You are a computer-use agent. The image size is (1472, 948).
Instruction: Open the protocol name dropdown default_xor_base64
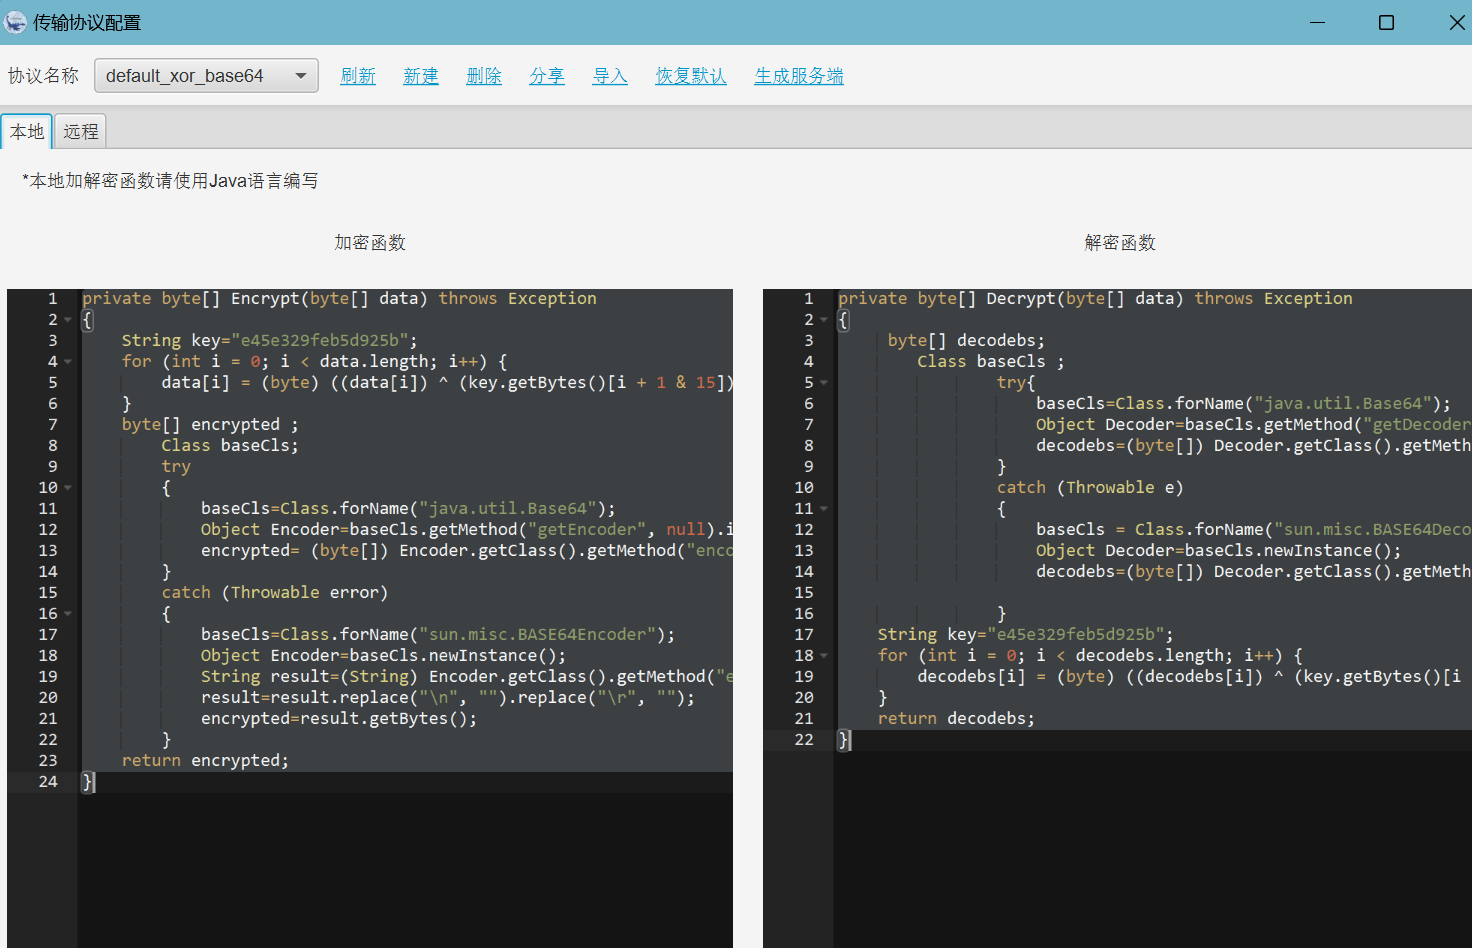point(206,76)
